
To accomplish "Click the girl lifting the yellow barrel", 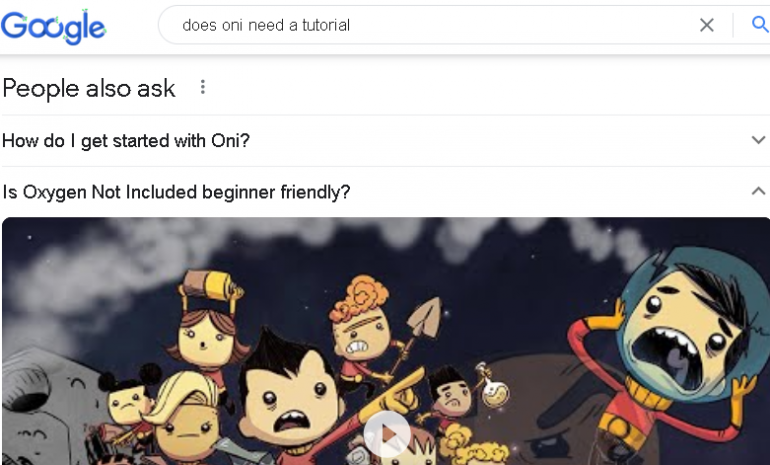I will coord(206,324).
